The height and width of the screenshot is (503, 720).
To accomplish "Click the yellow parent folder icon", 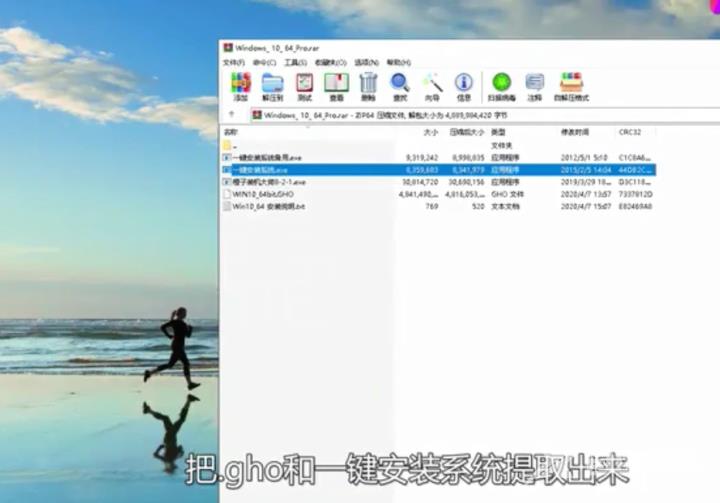I will tap(227, 146).
